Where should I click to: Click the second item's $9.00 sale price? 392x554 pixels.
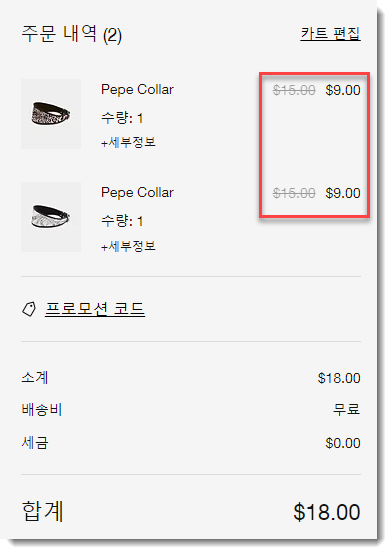click(343, 193)
